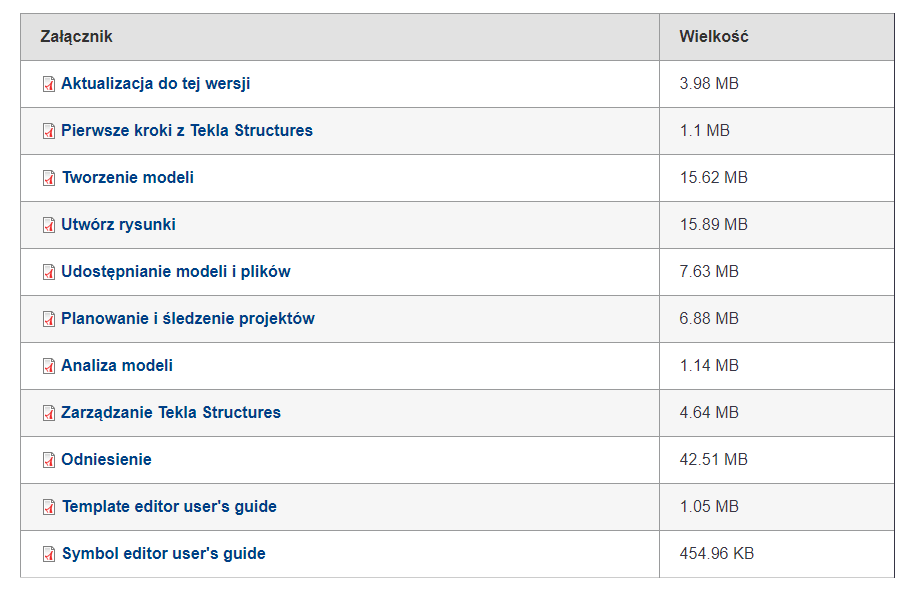Click PDF icon next to Analiza modeli
This screenshot has width=917, height=601.
pos(49,366)
